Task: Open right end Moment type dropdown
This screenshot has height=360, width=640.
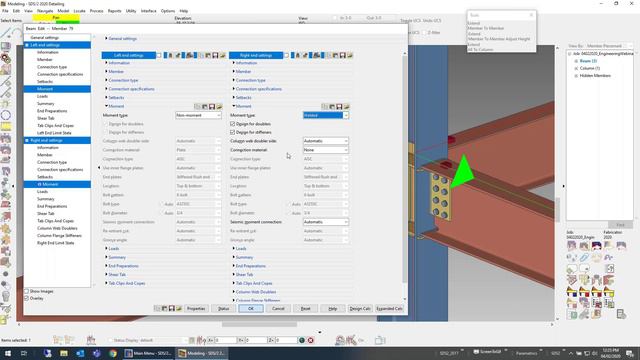Action: click(x=326, y=116)
